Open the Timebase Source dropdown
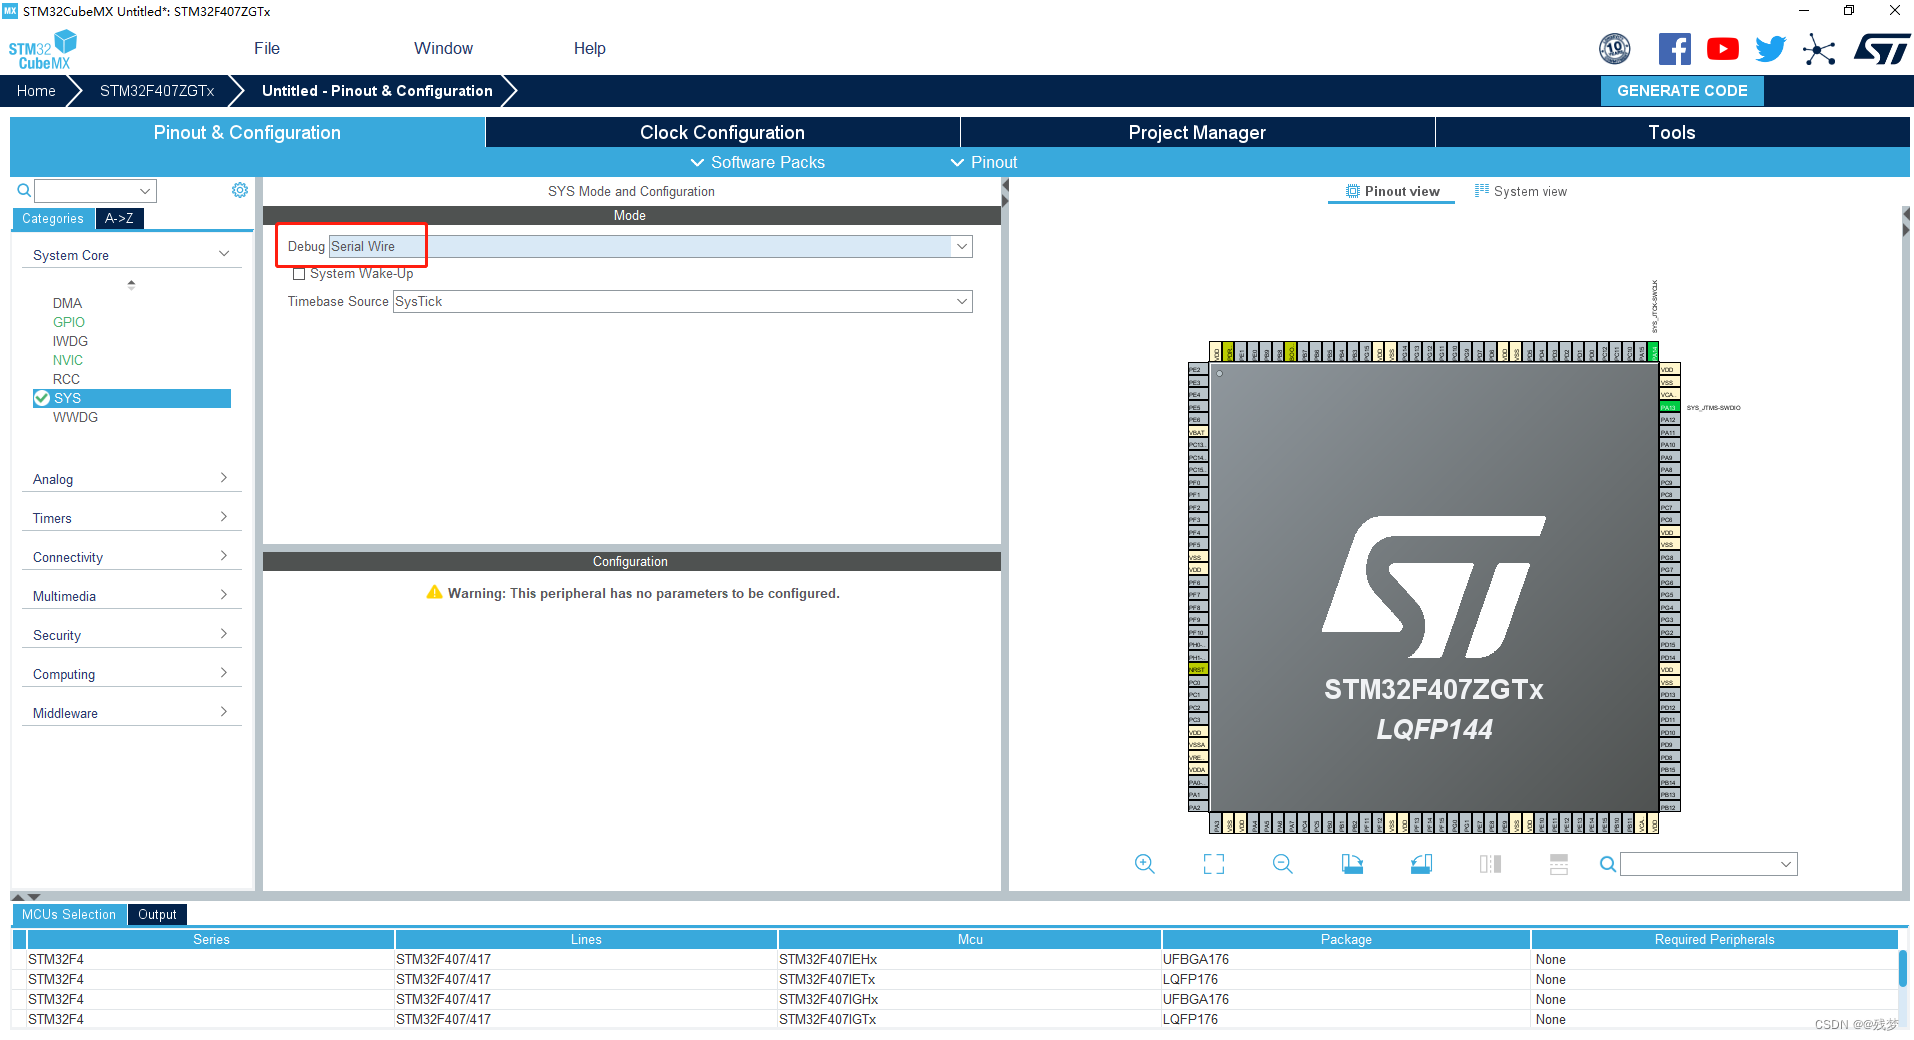 click(x=961, y=301)
